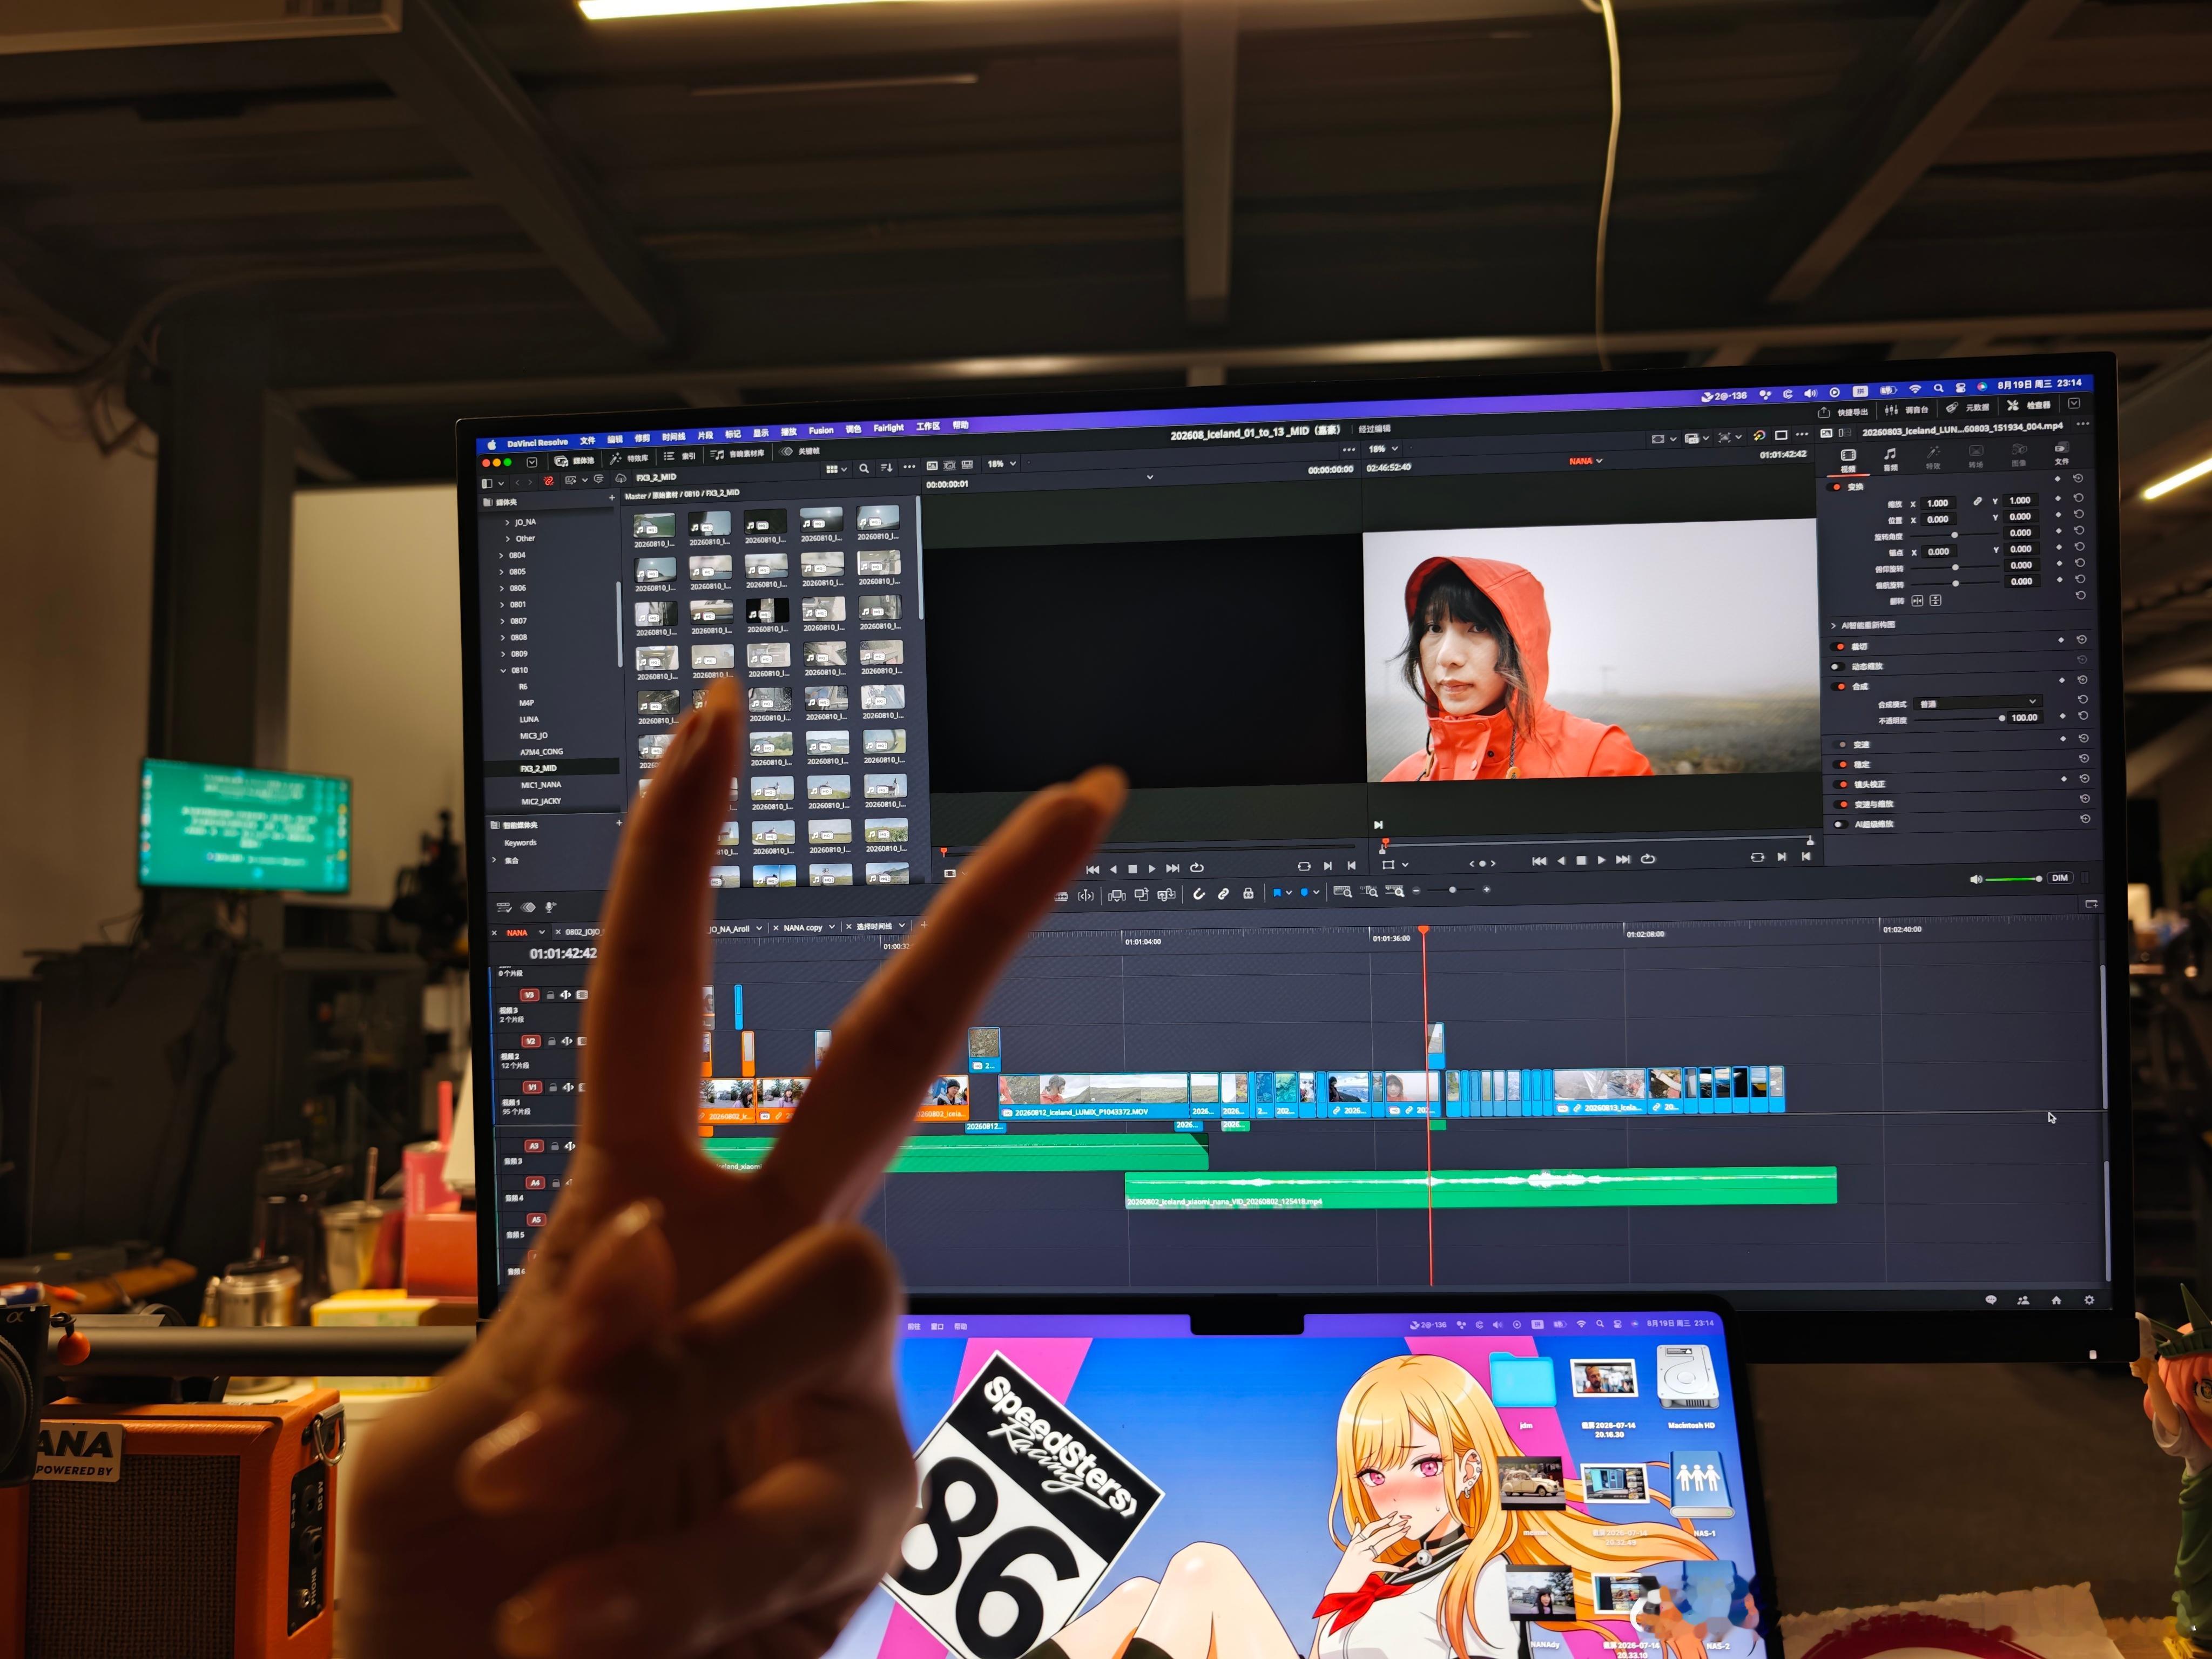Click the flip horizontal icon in 翻转 row

(1917, 601)
